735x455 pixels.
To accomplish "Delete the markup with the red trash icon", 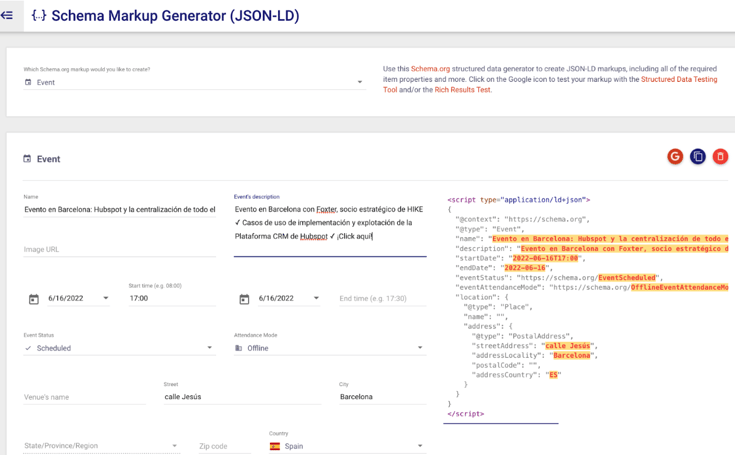I will coord(720,157).
